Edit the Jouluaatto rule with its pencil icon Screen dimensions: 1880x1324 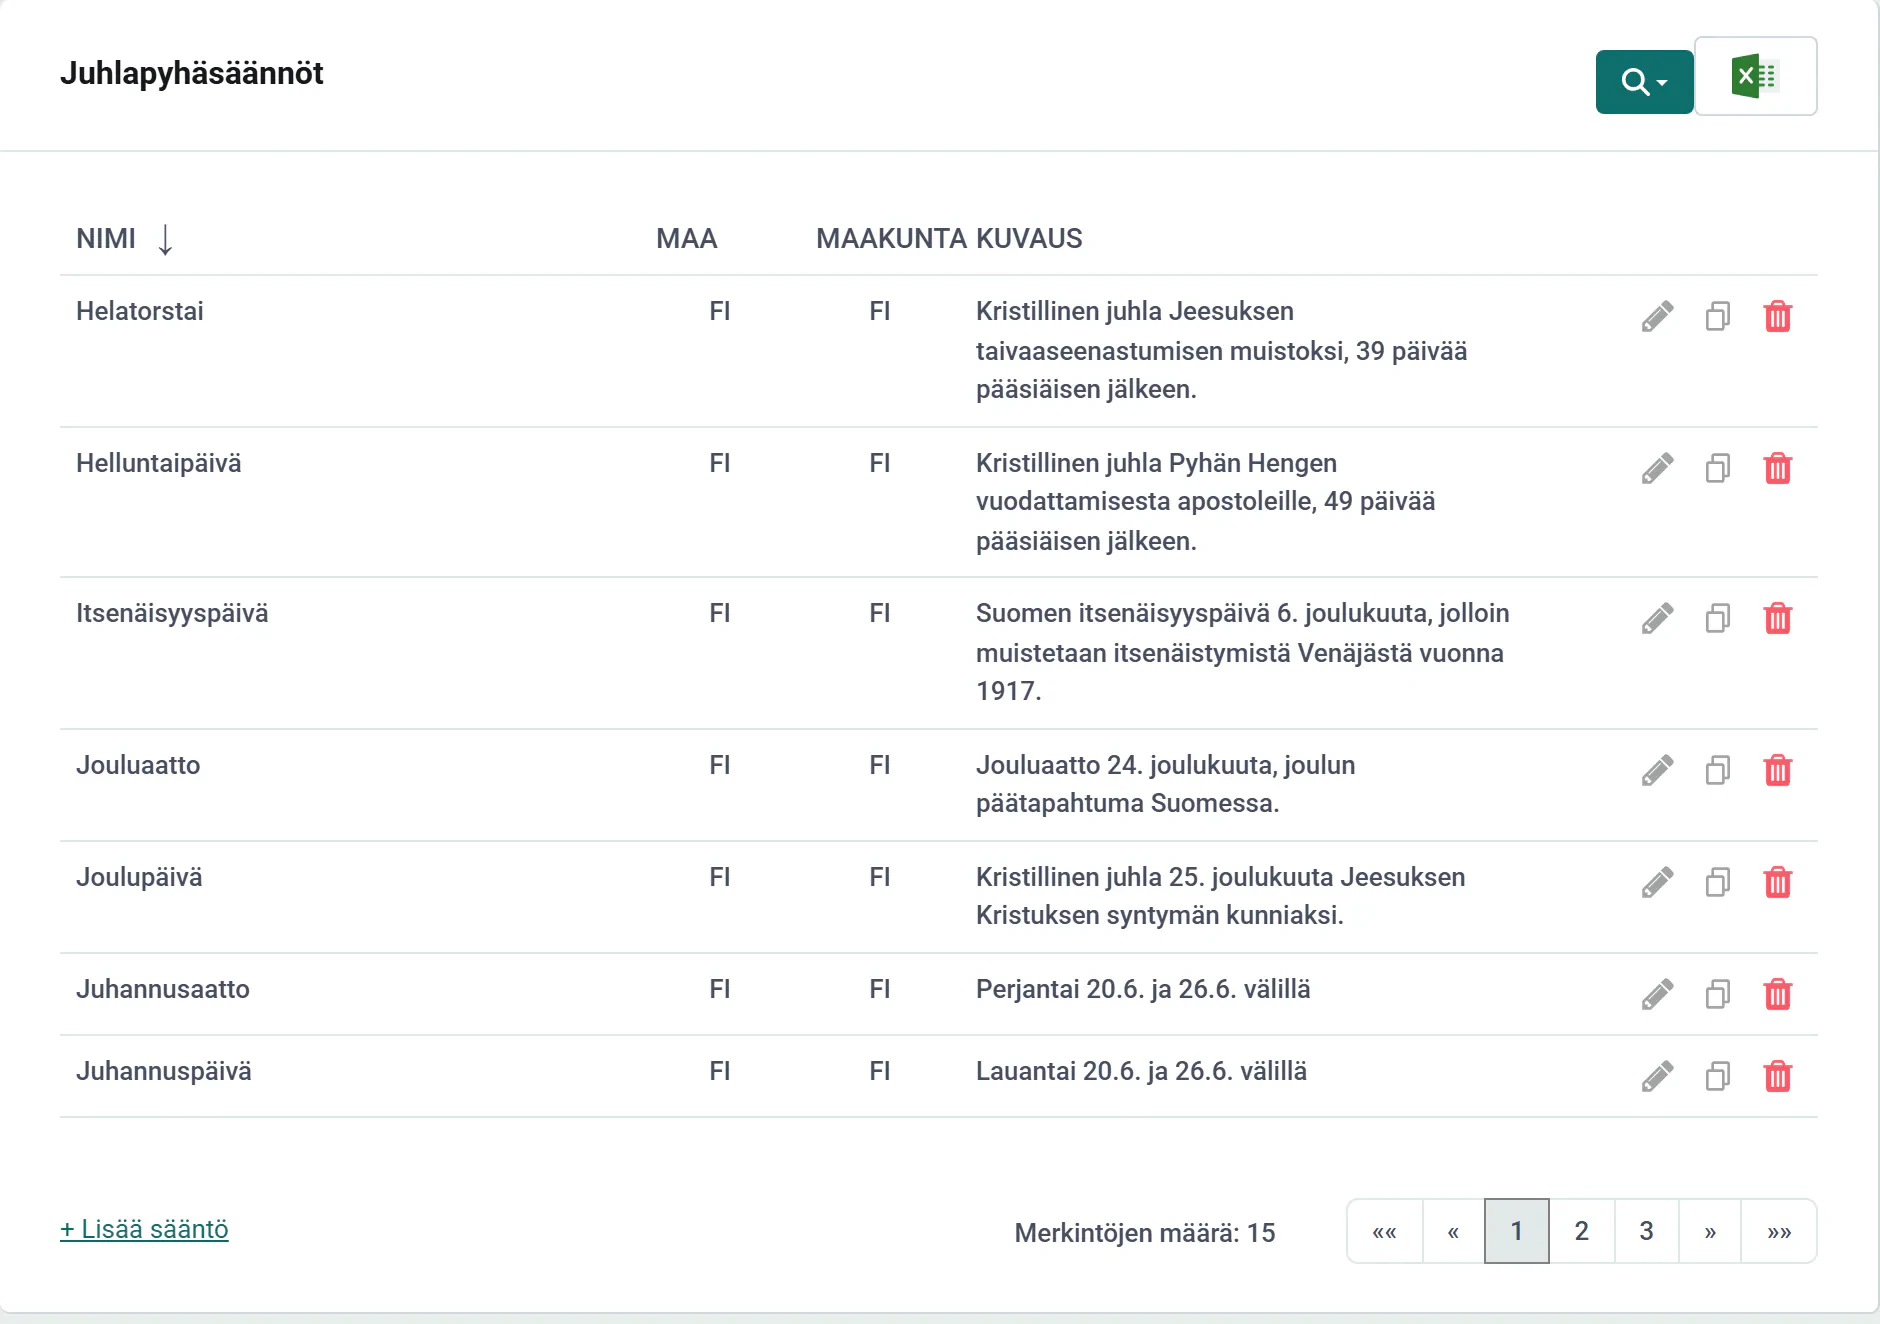1657,771
